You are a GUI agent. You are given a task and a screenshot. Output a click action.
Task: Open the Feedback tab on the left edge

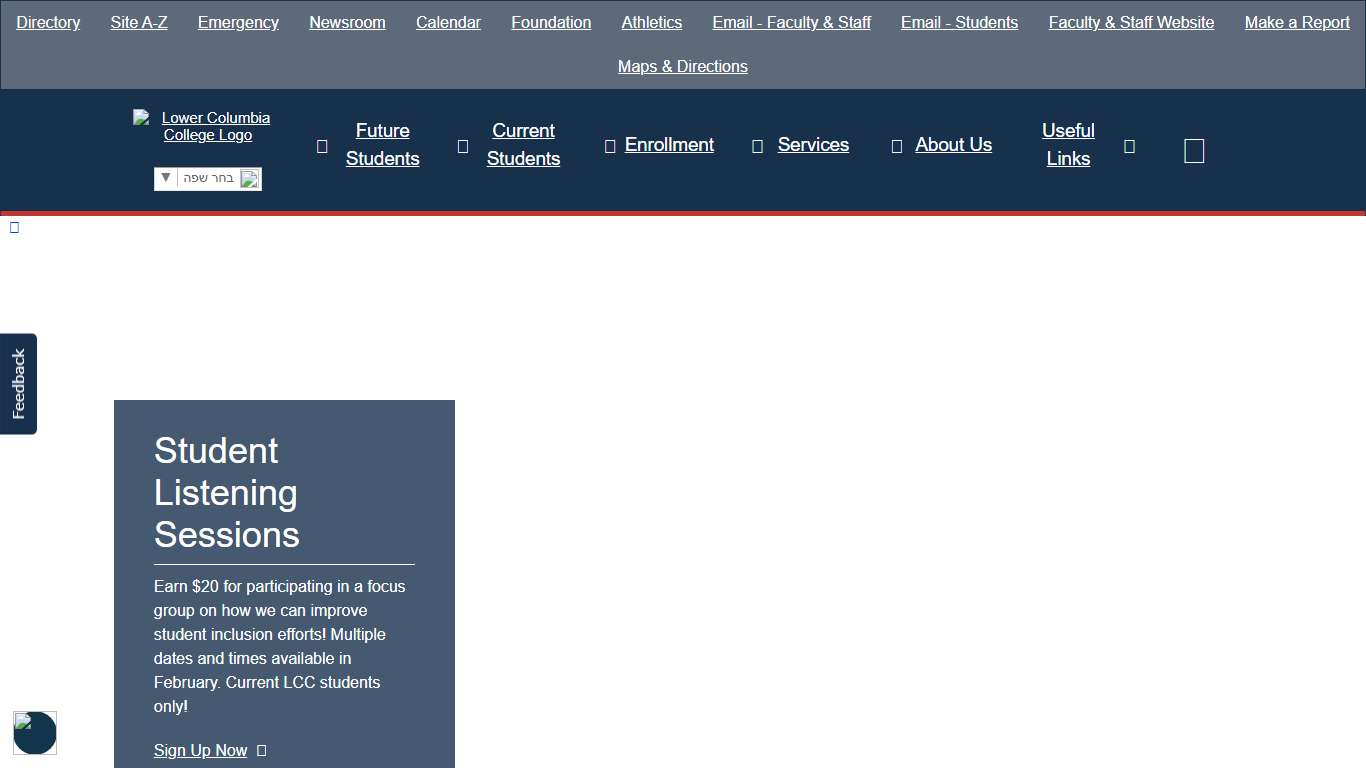[x=17, y=383]
